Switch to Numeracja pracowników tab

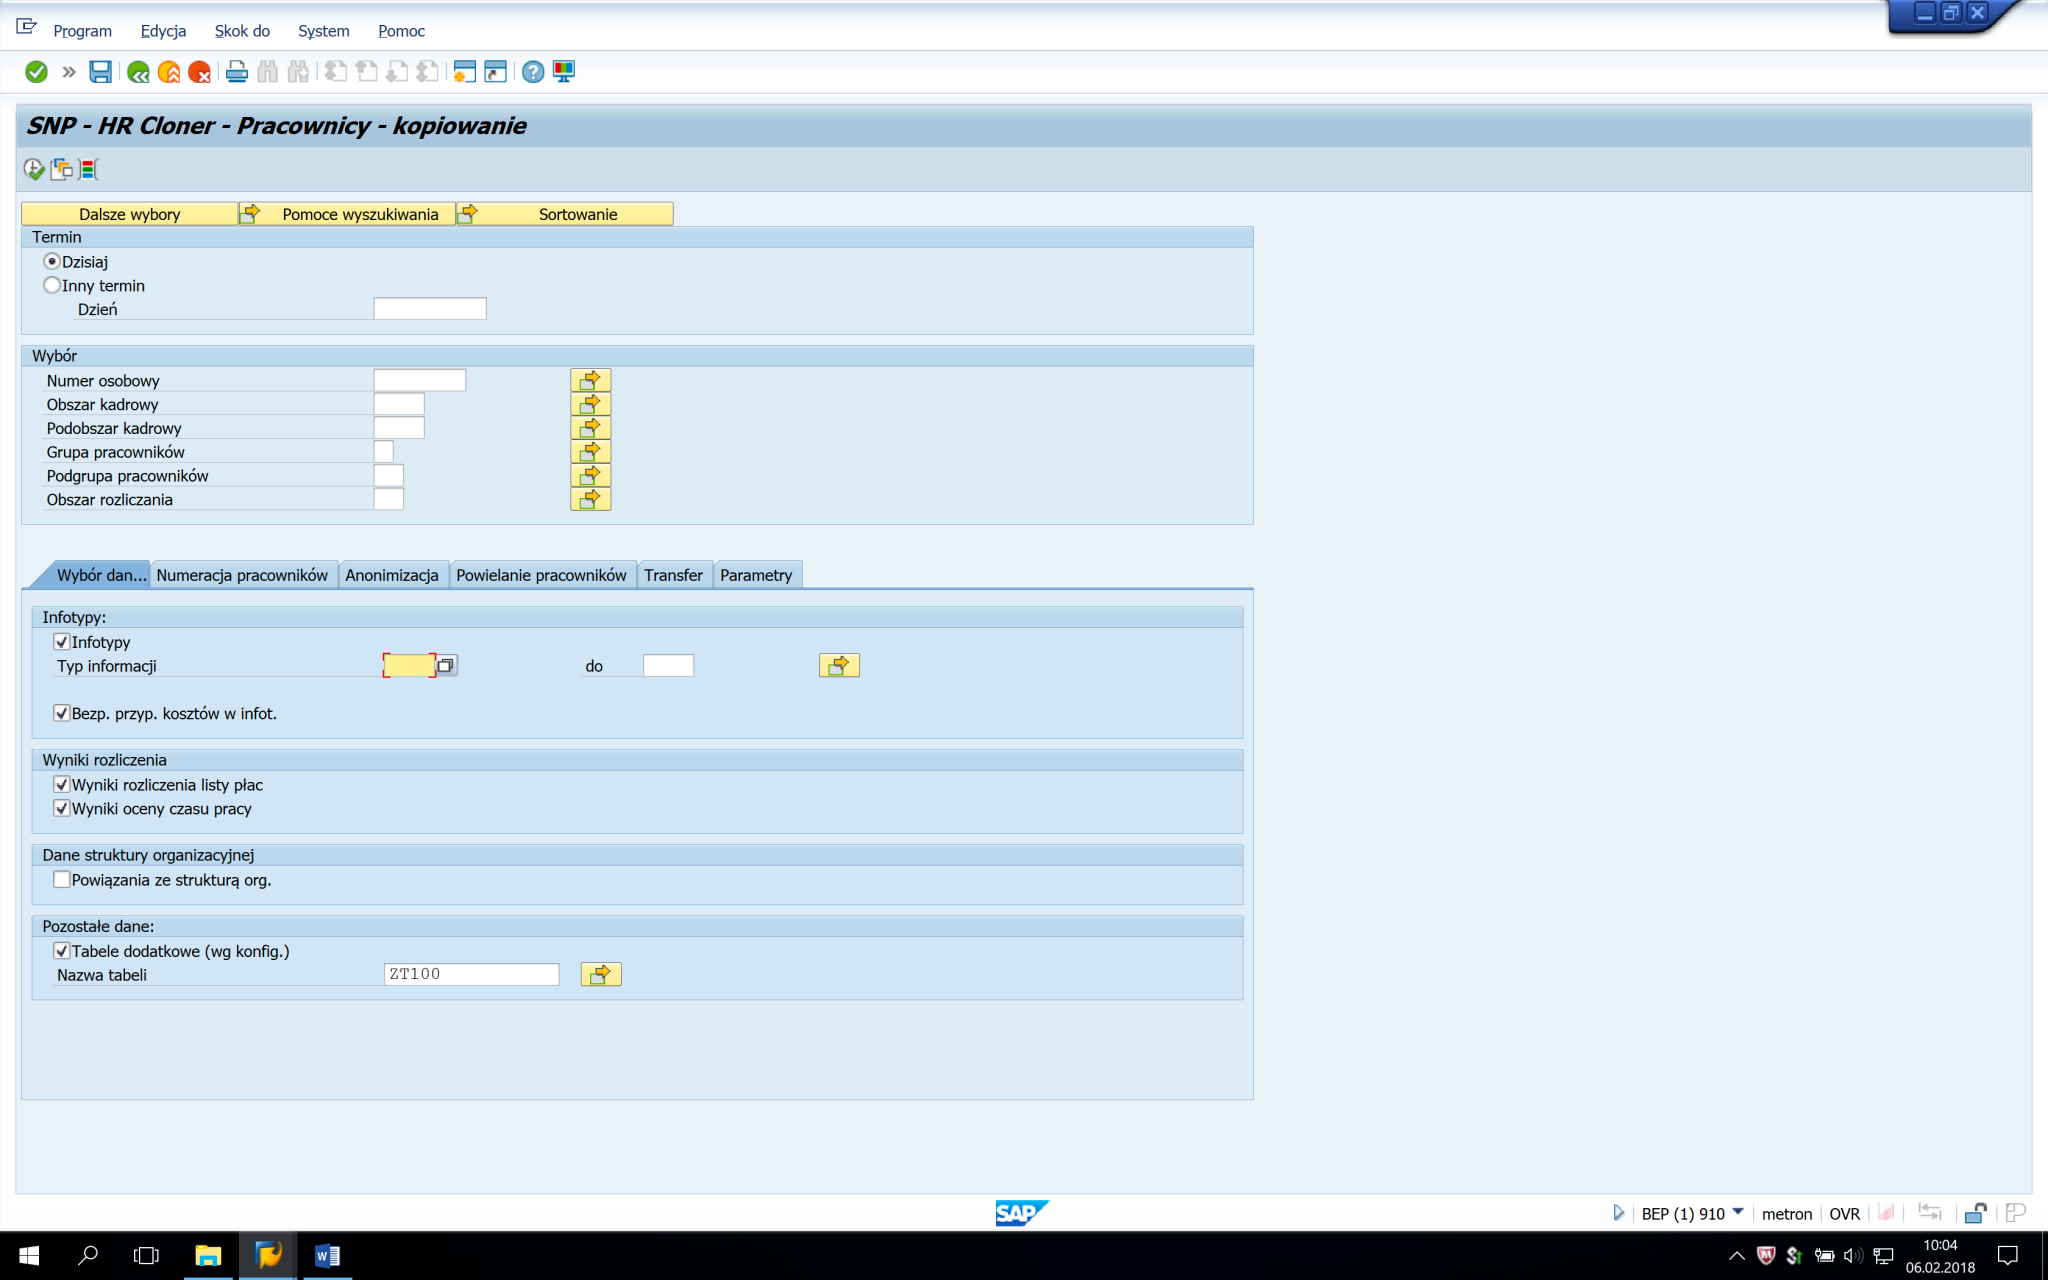pos(242,575)
